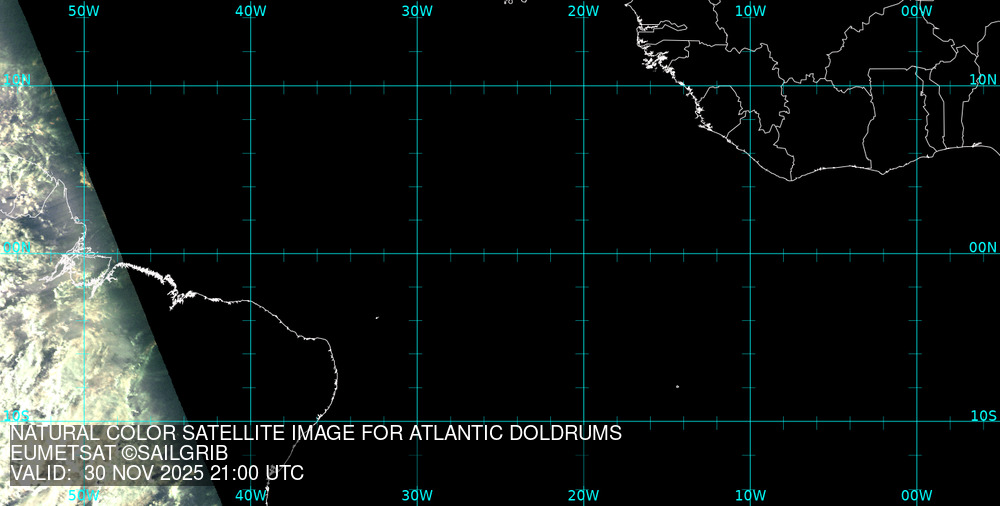Click the 00N latitude label on left edge
This screenshot has width=1000, height=506.
17,247
